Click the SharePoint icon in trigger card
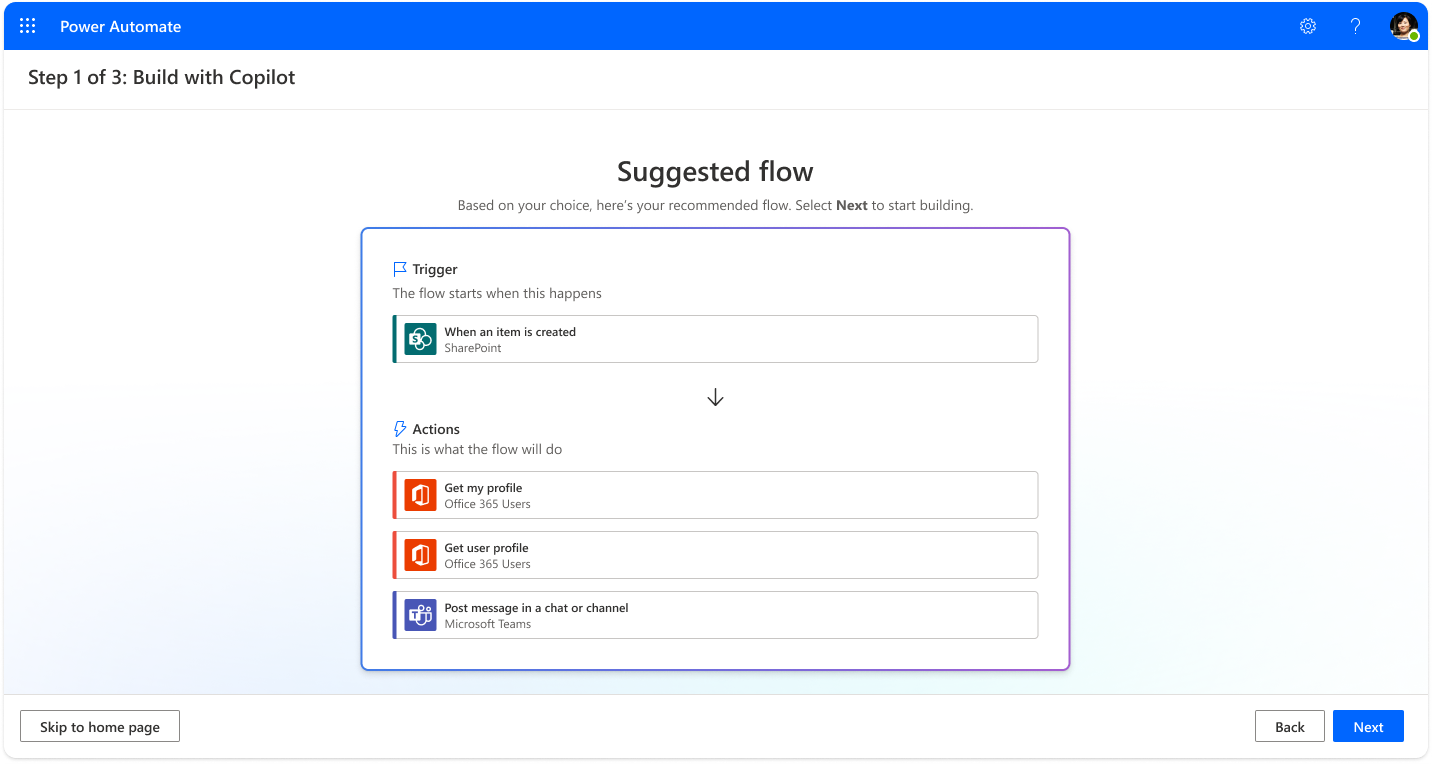1432x764 pixels. [x=421, y=340]
